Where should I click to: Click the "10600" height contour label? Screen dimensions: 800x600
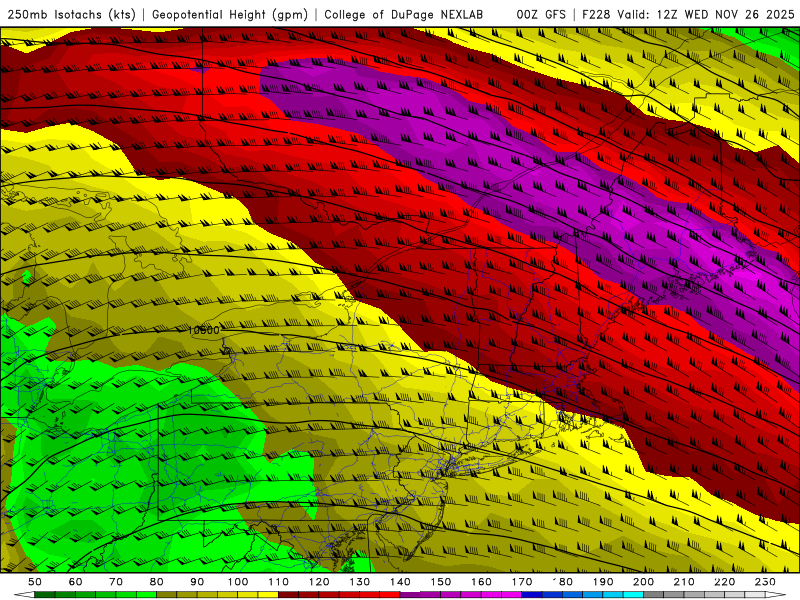point(204,330)
